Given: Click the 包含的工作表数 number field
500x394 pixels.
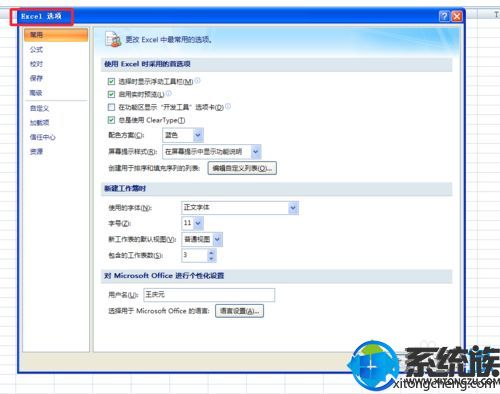Looking at the screenshot, I should point(195,256).
